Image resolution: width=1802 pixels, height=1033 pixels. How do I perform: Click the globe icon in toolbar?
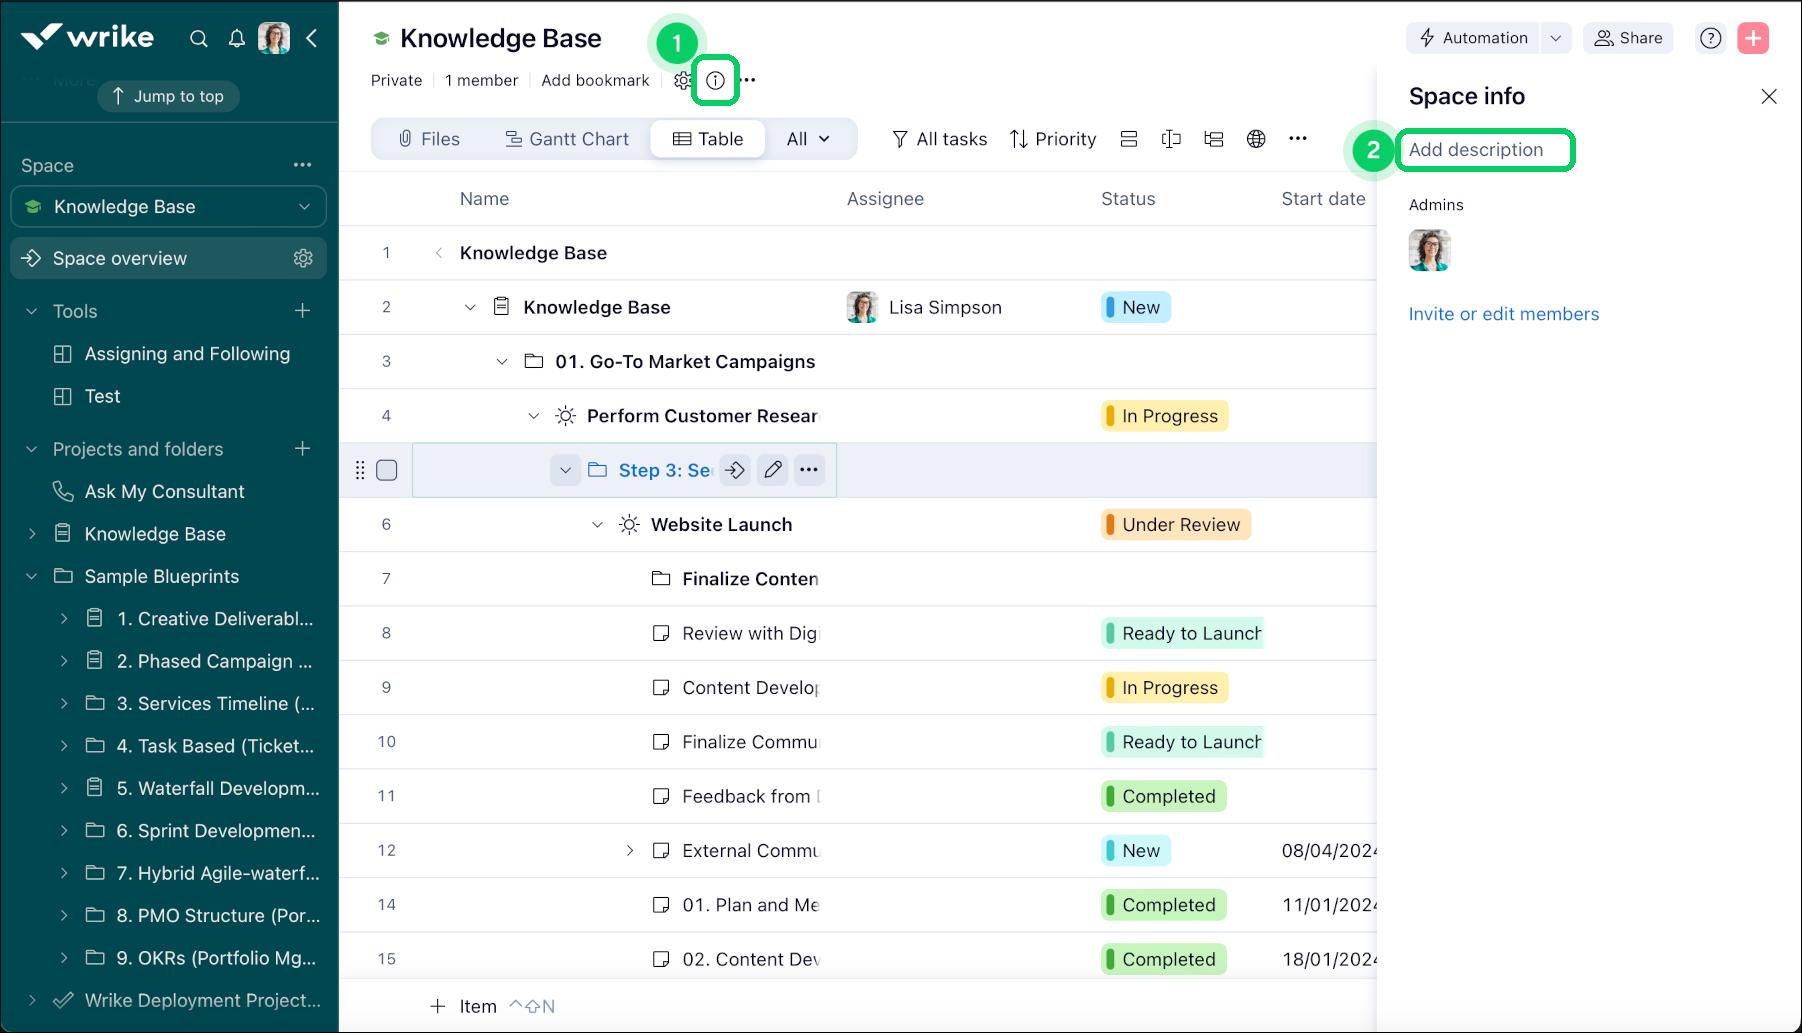(x=1256, y=139)
